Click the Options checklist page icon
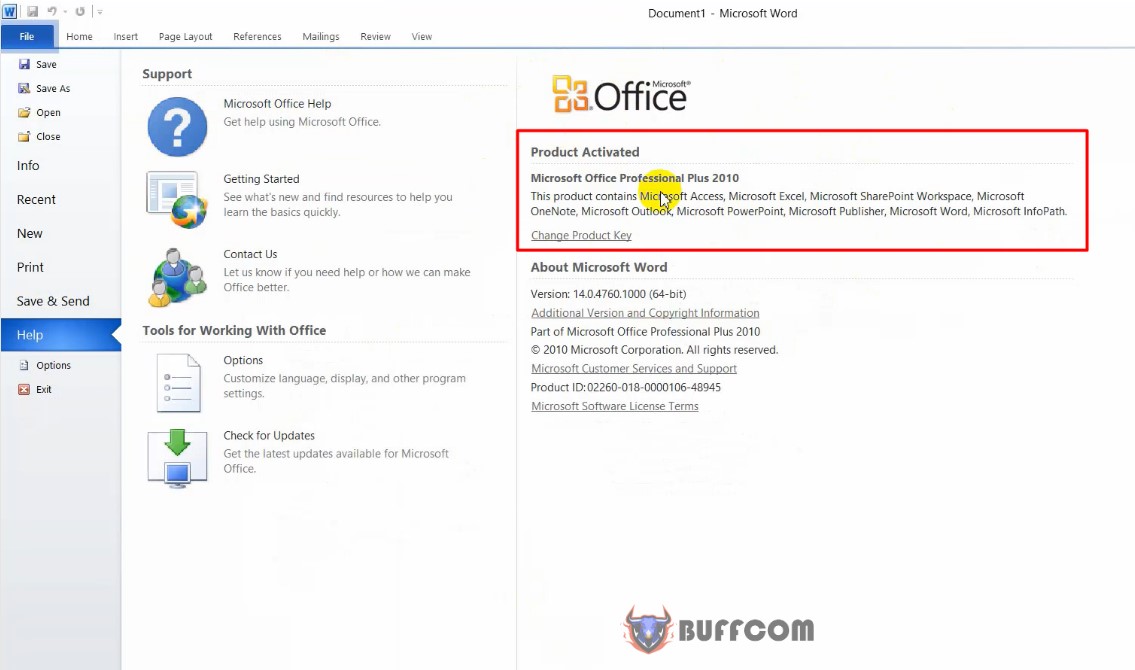The height and width of the screenshot is (670, 1135). (178, 383)
